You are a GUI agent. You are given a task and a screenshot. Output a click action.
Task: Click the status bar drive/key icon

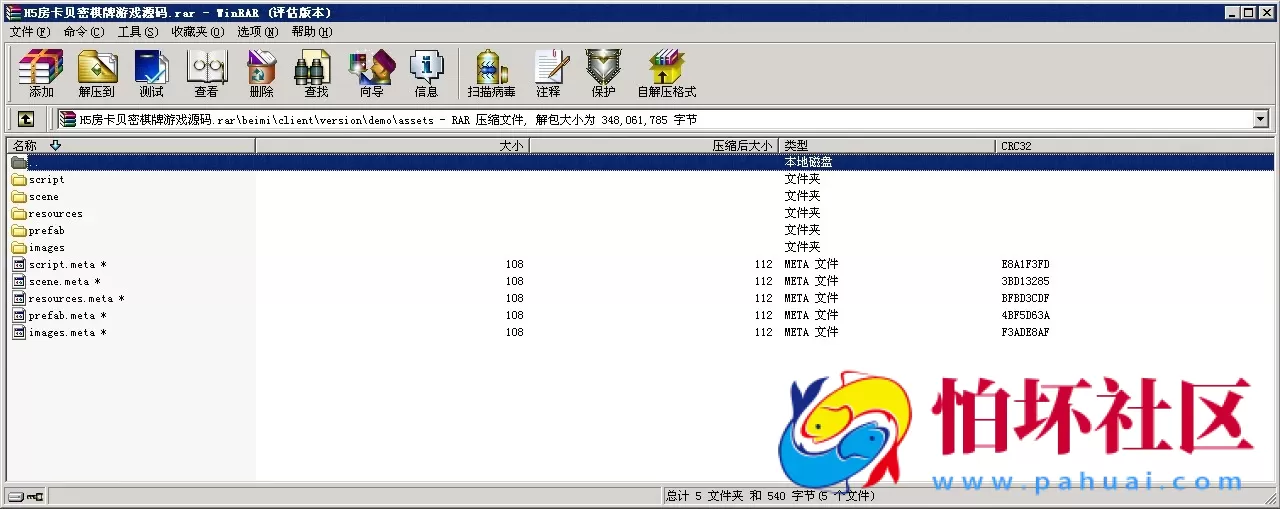pos(26,496)
